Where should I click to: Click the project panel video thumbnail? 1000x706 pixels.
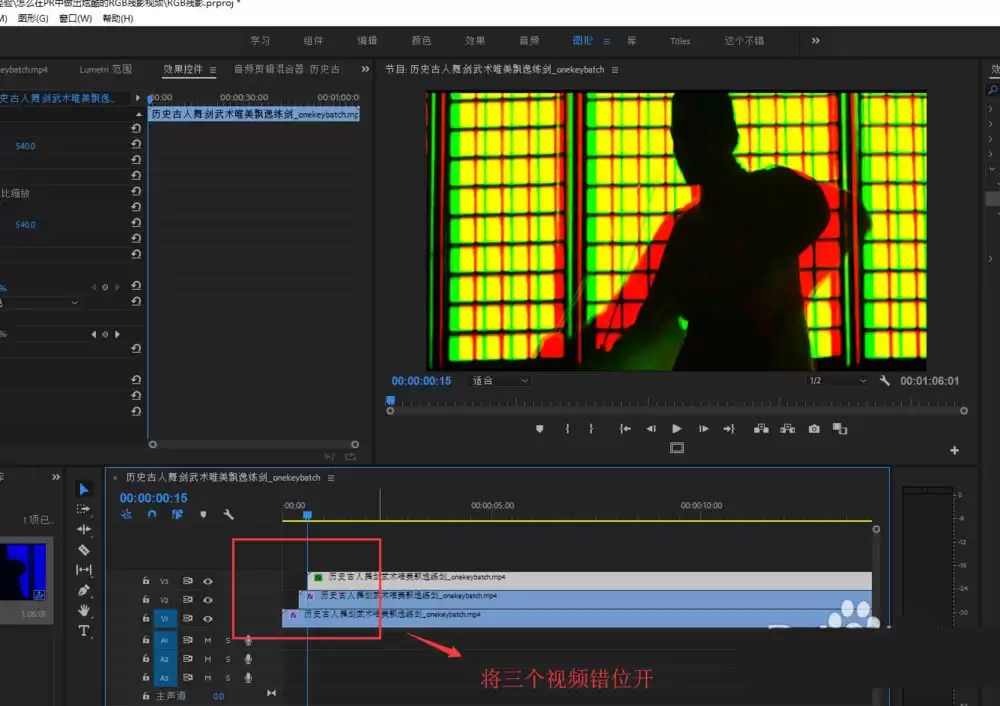coord(24,571)
